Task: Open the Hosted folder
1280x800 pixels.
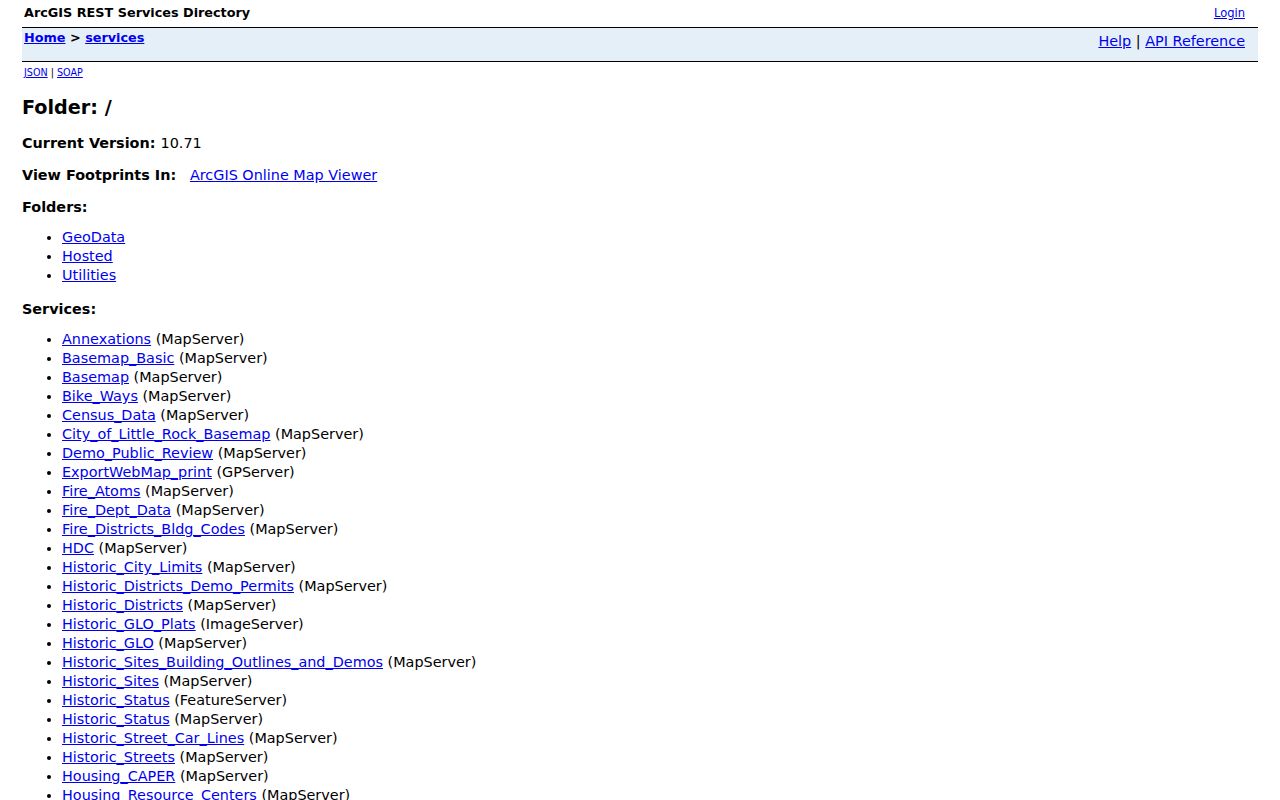Action: pyautogui.click(x=87, y=256)
